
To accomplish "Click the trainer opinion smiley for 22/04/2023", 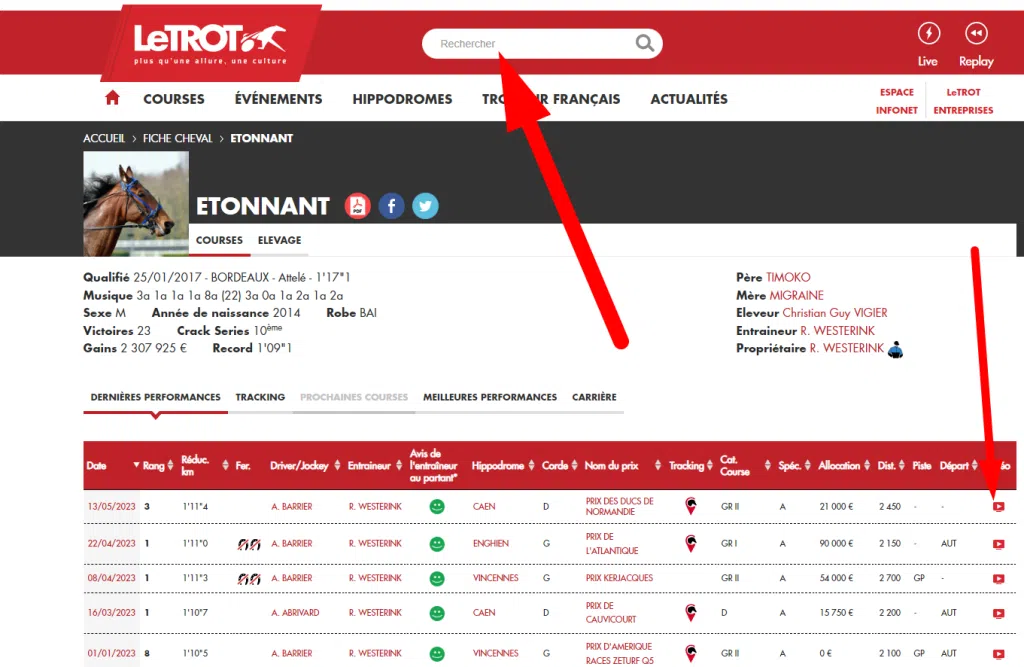I will pyautogui.click(x=437, y=544).
